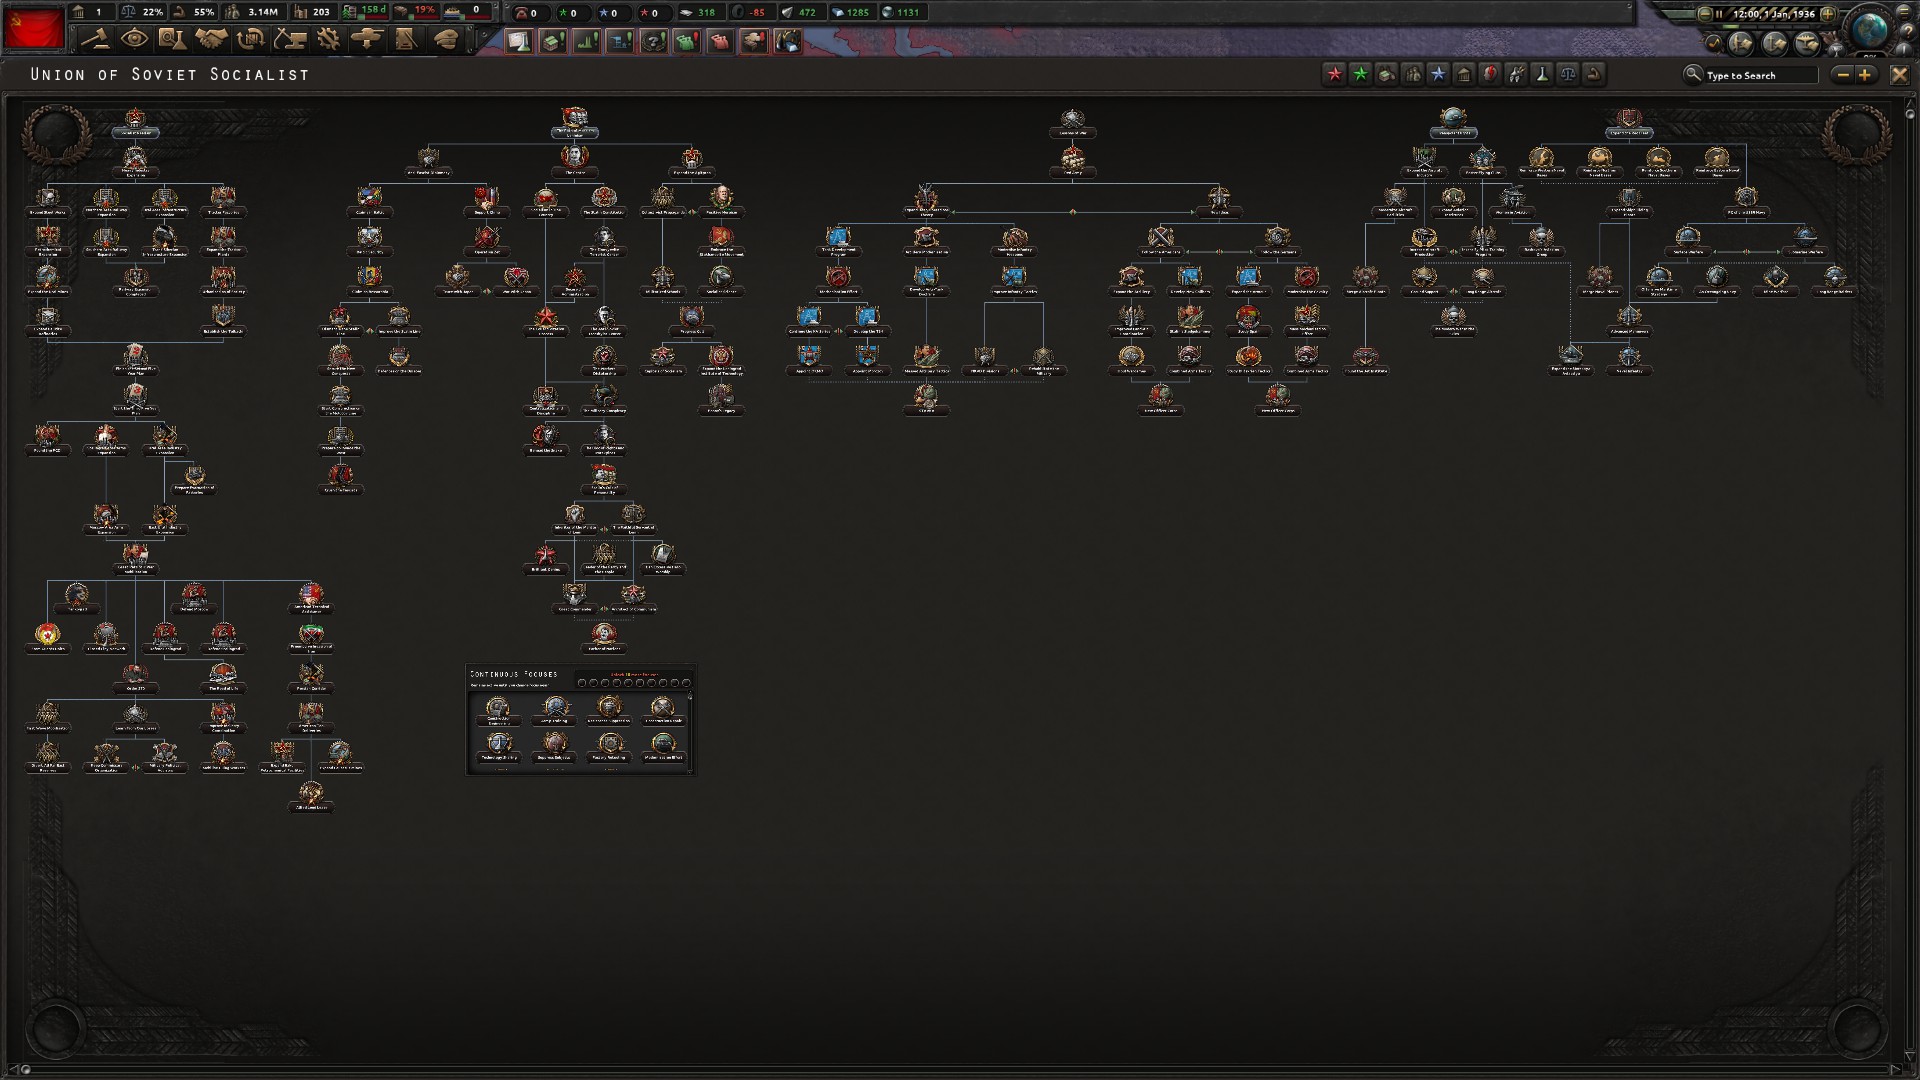The height and width of the screenshot is (1080, 1920).
Task: Toggle the red star focus filter
Action: 1334,74
